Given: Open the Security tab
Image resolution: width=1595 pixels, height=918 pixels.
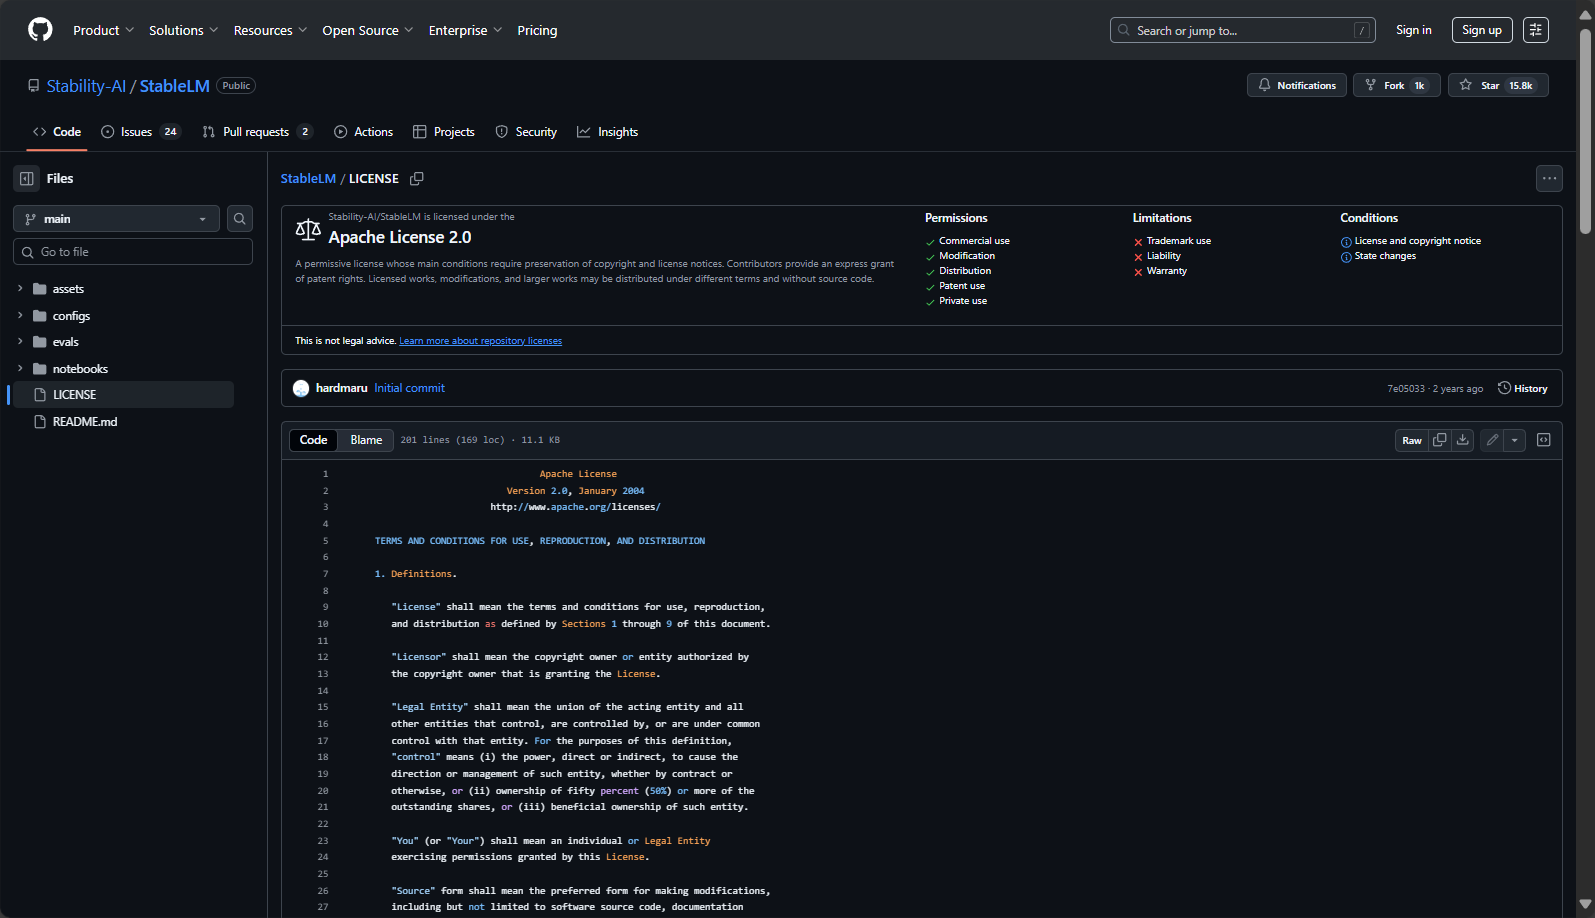Looking at the screenshot, I should [526, 132].
